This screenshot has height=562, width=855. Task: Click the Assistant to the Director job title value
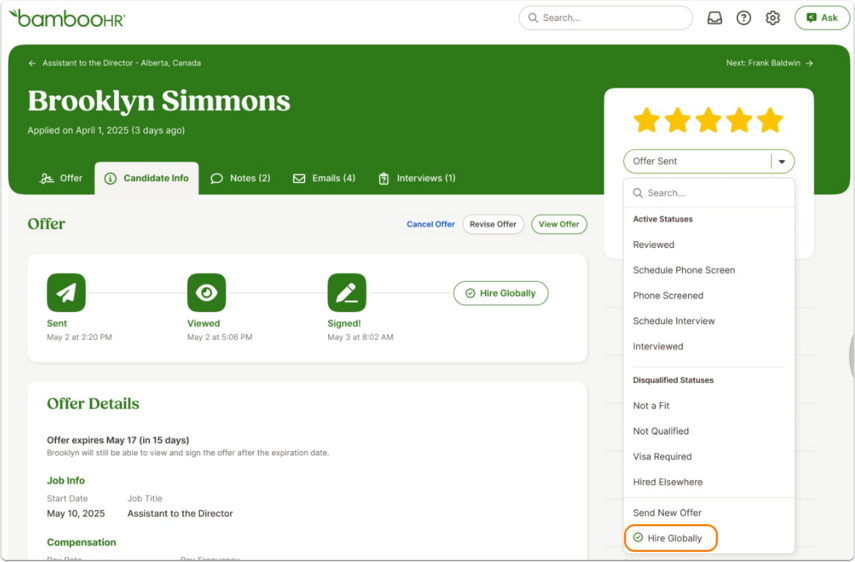click(180, 513)
